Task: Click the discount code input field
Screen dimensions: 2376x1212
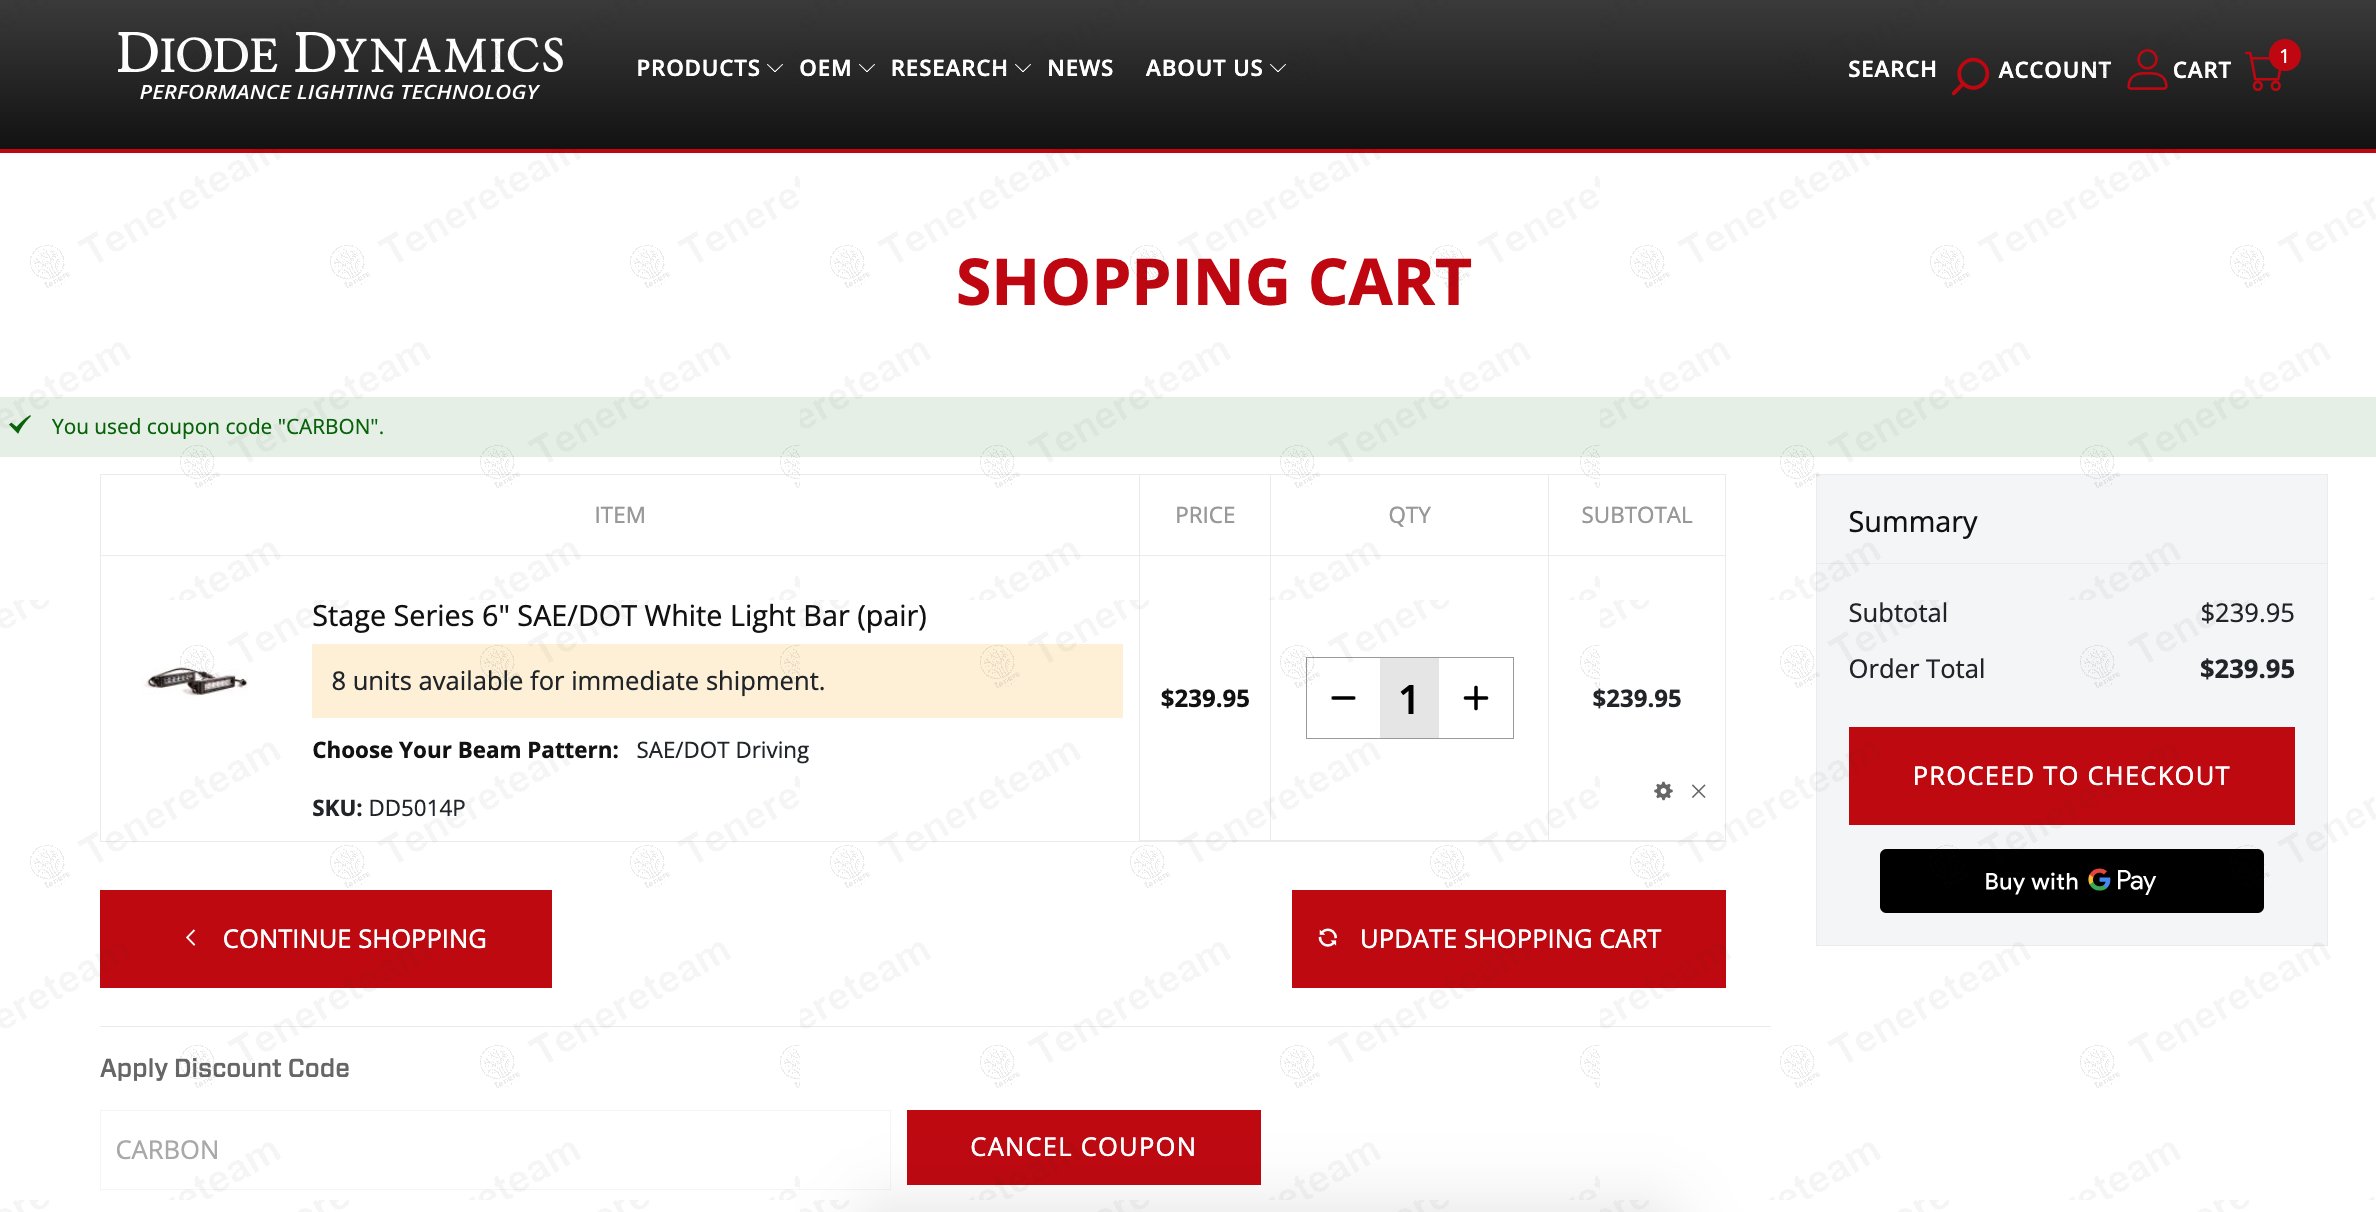Action: [x=495, y=1149]
